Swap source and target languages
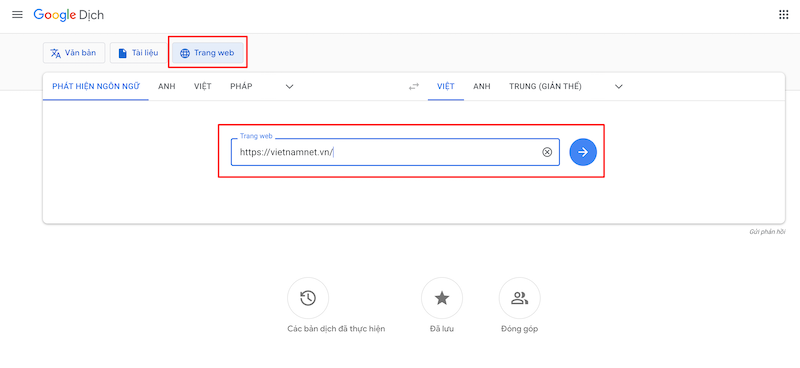Screen dimensions: 800x368 click(413, 87)
